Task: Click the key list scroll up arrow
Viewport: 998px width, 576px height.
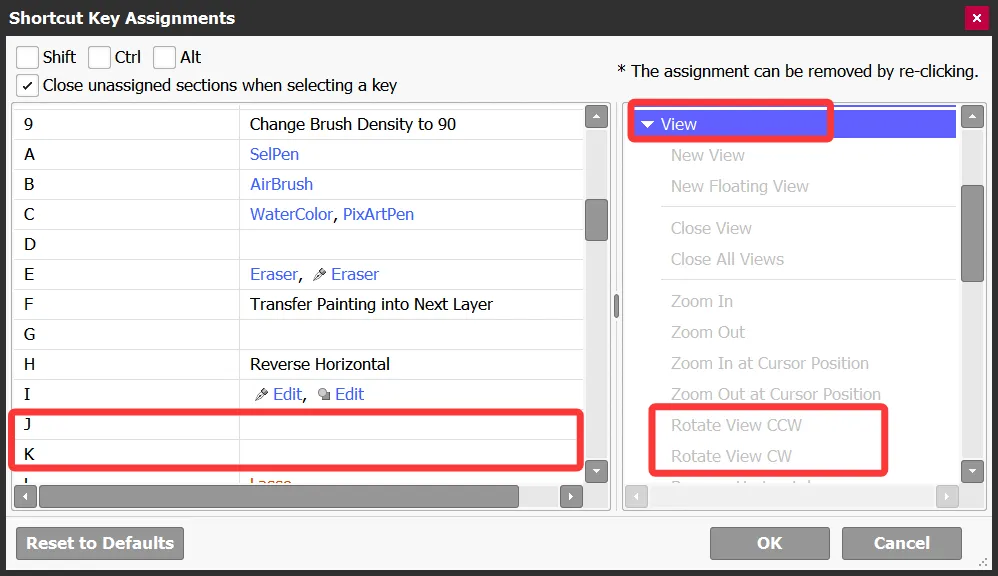Action: [596, 116]
